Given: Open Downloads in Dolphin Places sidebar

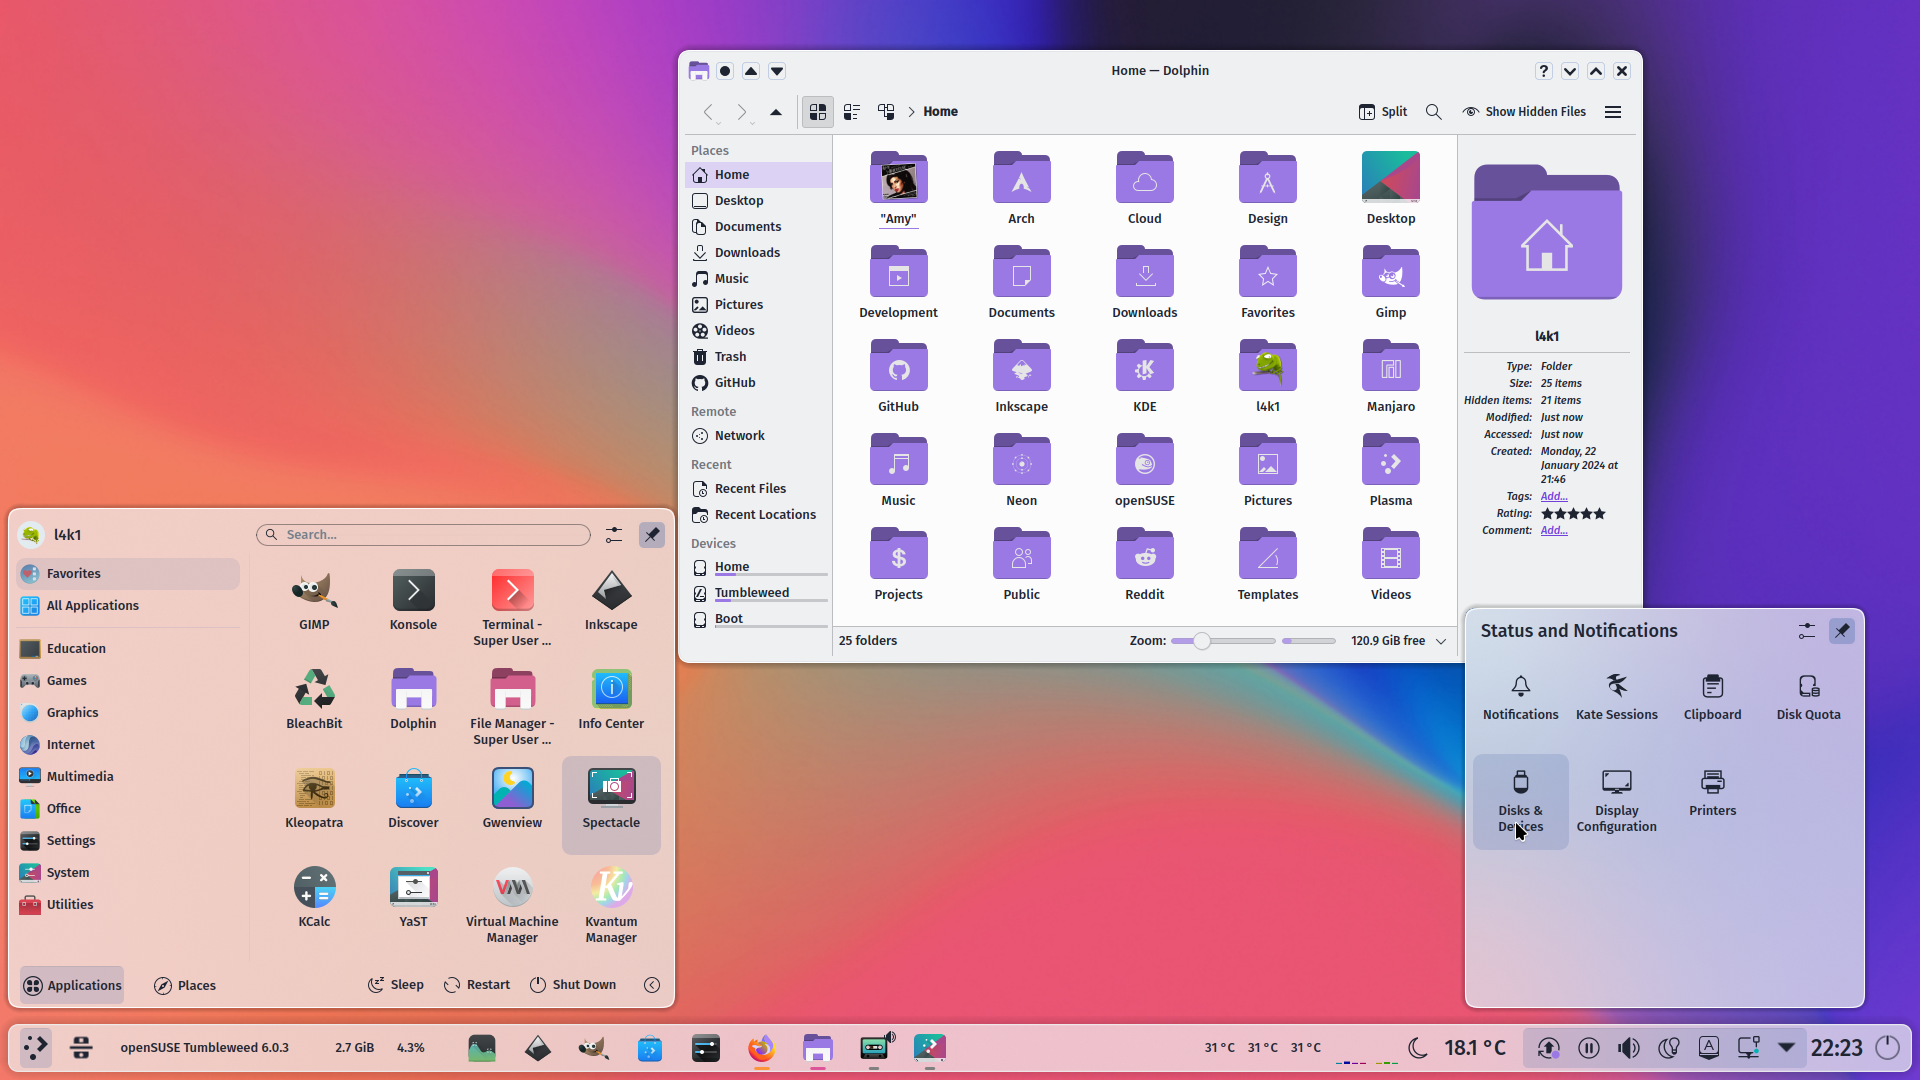Looking at the screenshot, I should point(758,253).
